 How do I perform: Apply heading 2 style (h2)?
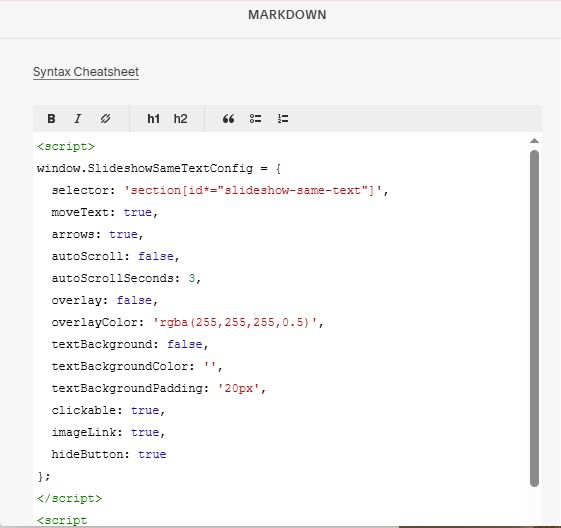tap(180, 118)
